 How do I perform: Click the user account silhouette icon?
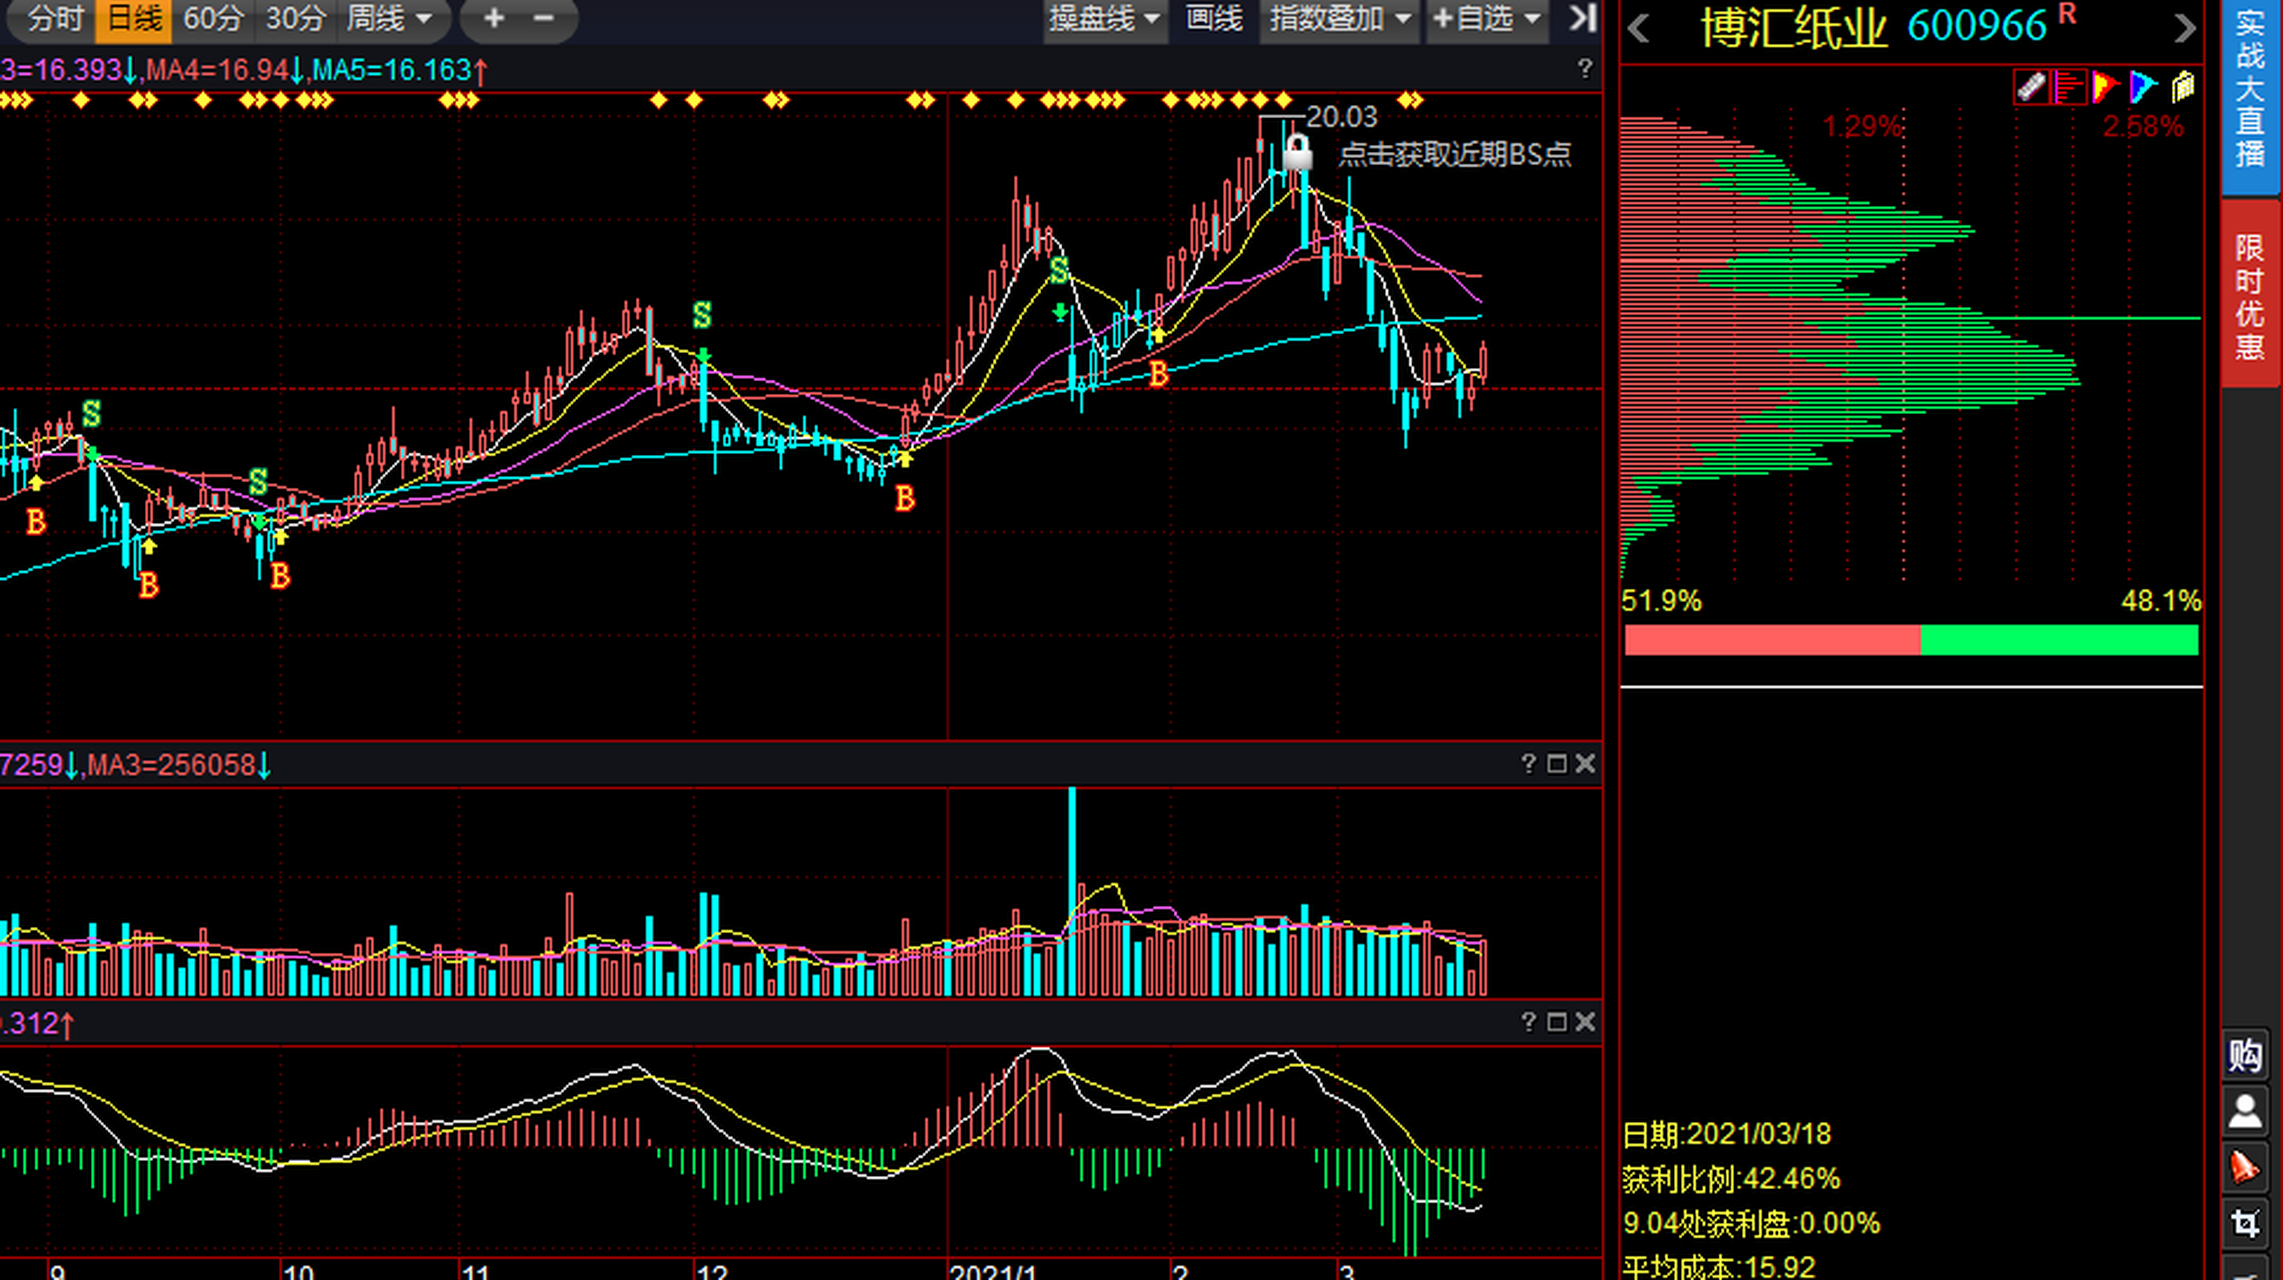2245,1112
